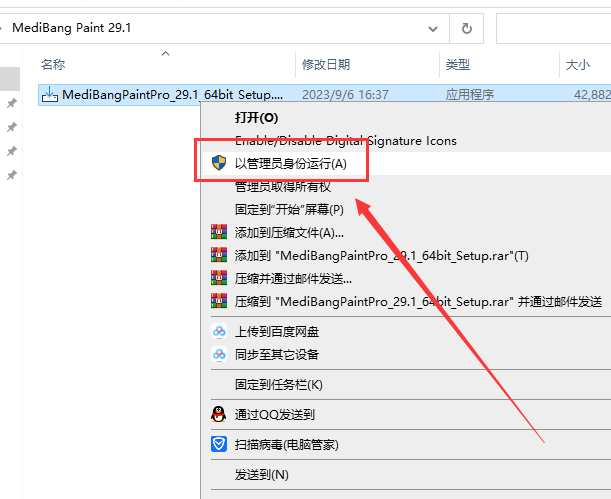Click WinRAR icon beside 压缩到 Setup.rar
611x499 pixels.
[x=219, y=300]
